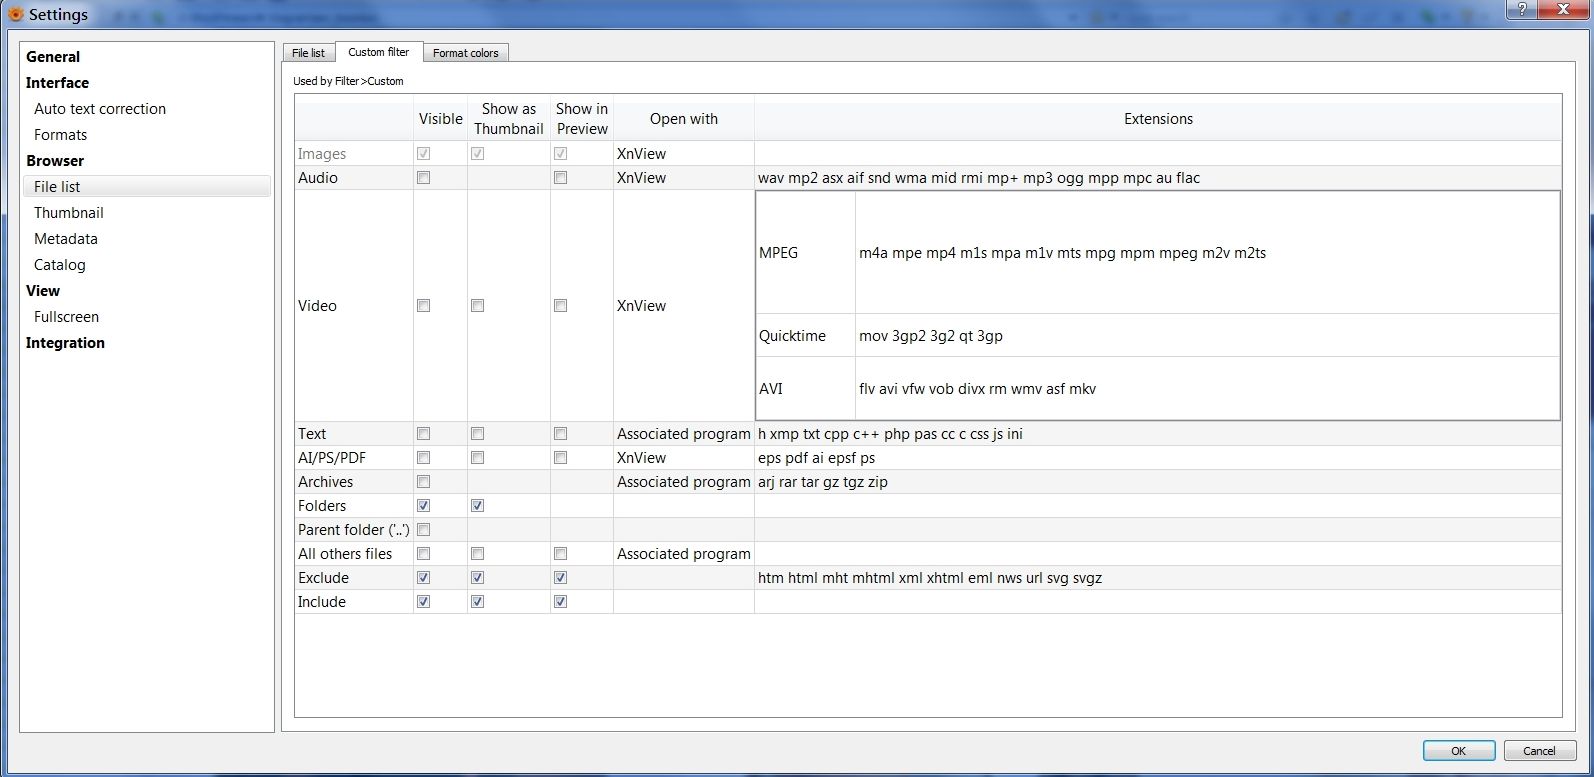
Task: Click the Open with column header
Action: point(684,119)
